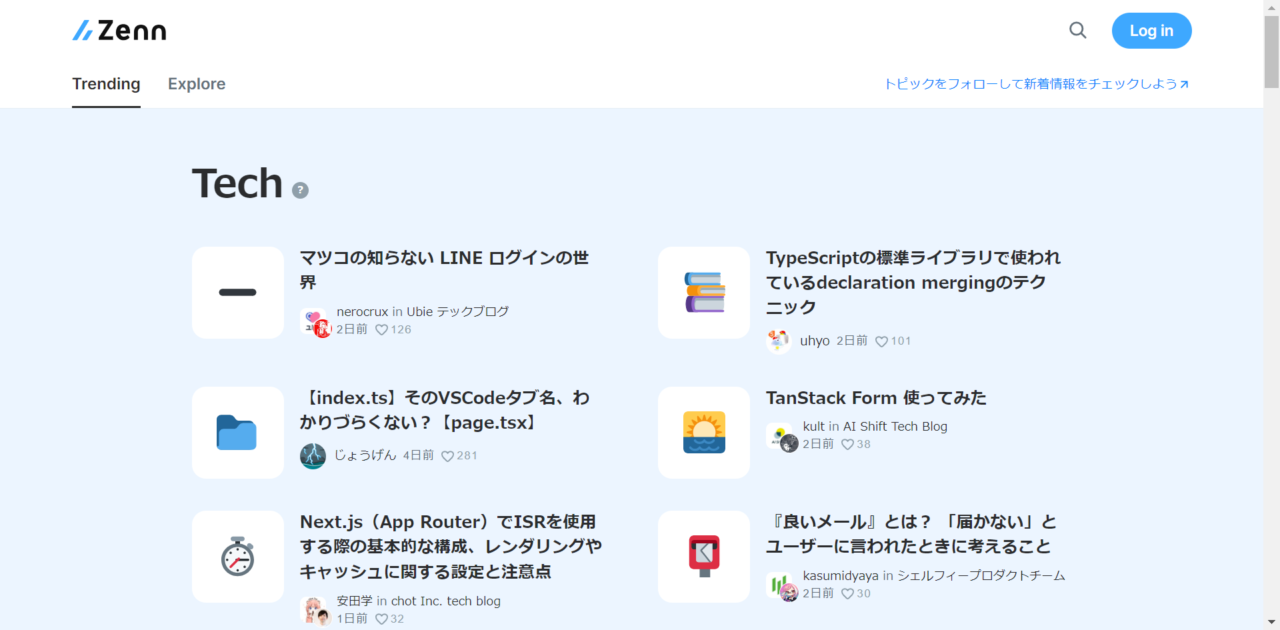Open the sunrise emoji article thumbnail
The width and height of the screenshot is (1280, 630).
(703, 432)
